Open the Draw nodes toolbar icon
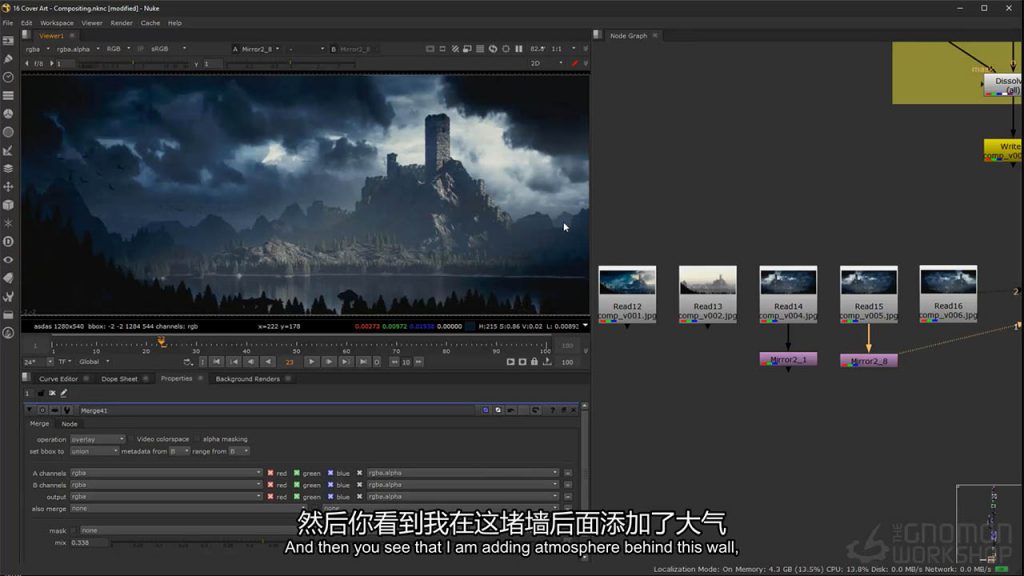Viewport: 1024px width, 576px height. tap(8, 59)
